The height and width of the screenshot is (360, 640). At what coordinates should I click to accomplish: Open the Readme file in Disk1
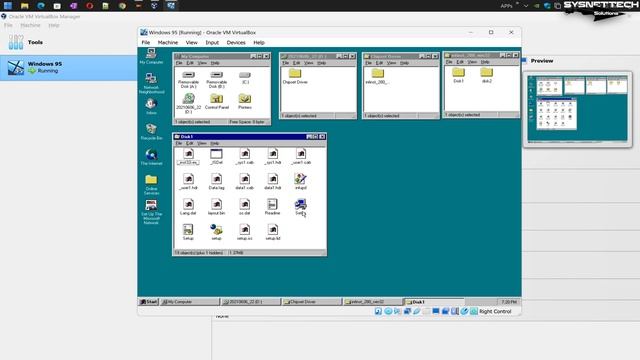point(273,207)
